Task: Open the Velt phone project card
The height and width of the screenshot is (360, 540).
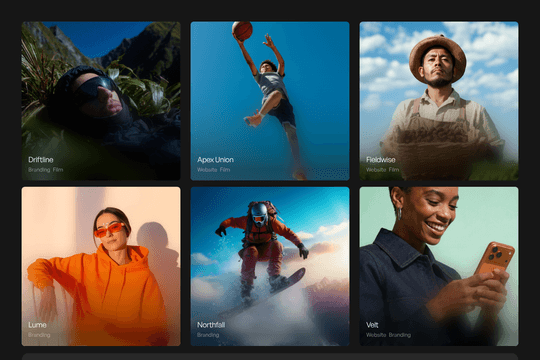Action: pos(439,266)
